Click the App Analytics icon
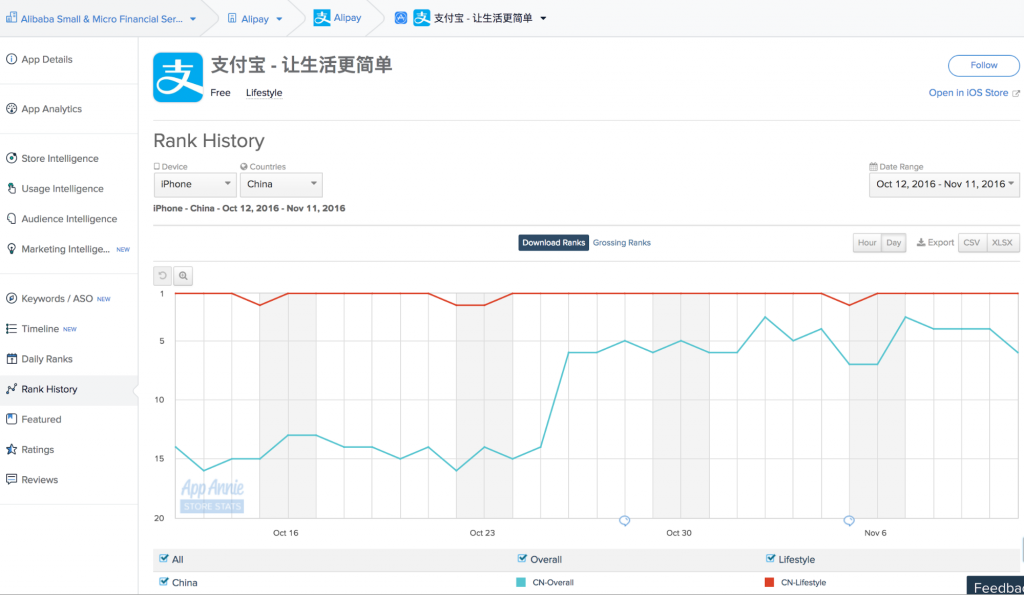The height and width of the screenshot is (595, 1024). pyautogui.click(x=11, y=108)
